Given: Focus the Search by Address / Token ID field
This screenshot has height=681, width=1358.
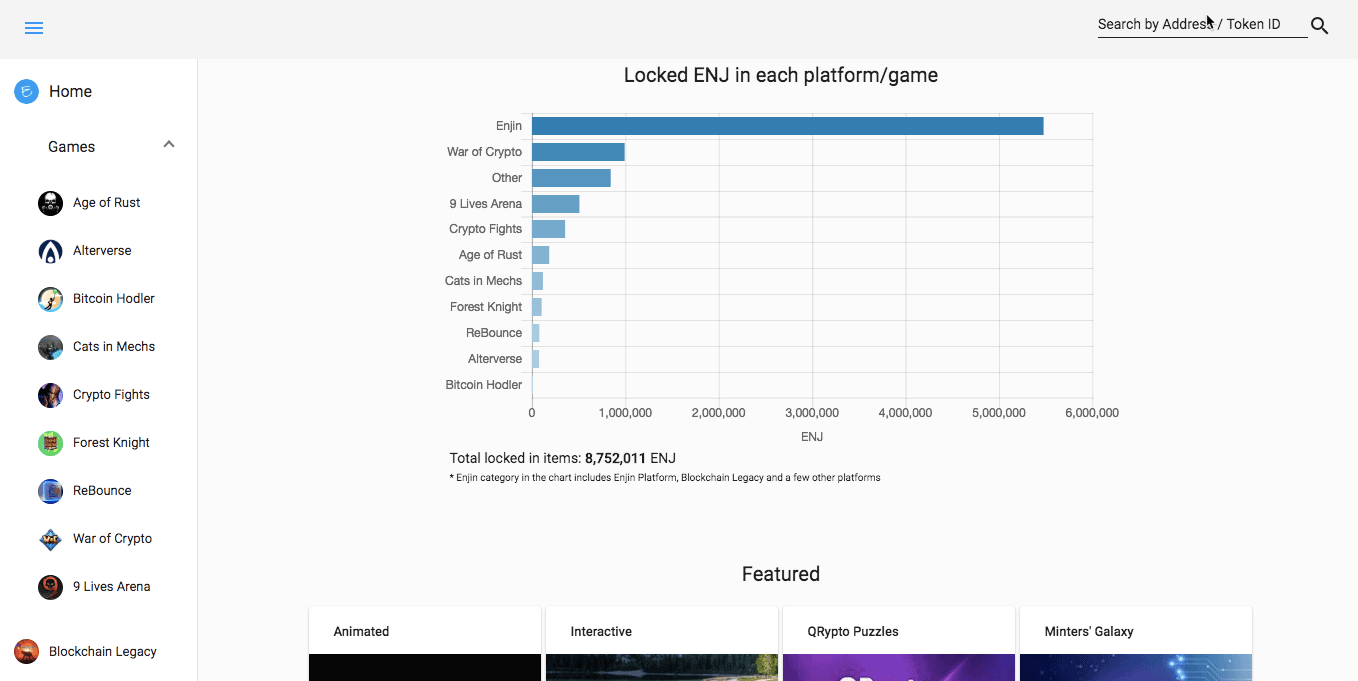Looking at the screenshot, I should coord(1202,25).
